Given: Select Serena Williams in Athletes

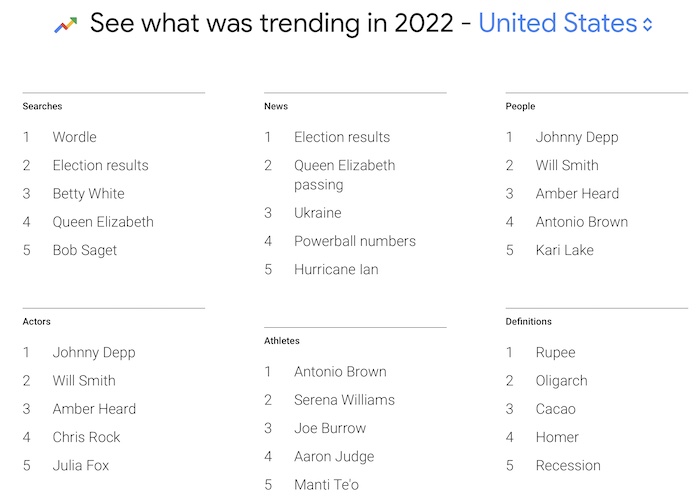Looking at the screenshot, I should pos(344,400).
